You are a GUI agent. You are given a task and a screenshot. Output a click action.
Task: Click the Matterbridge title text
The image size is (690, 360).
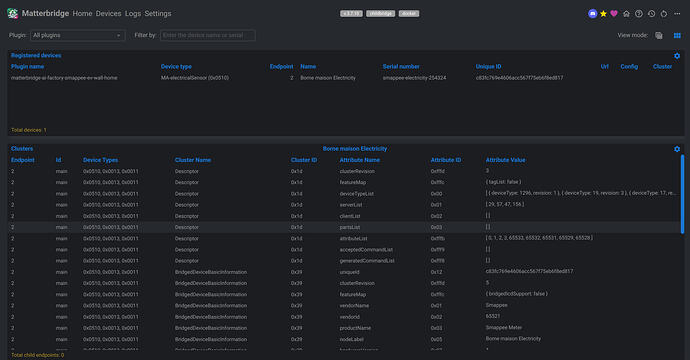tap(45, 14)
